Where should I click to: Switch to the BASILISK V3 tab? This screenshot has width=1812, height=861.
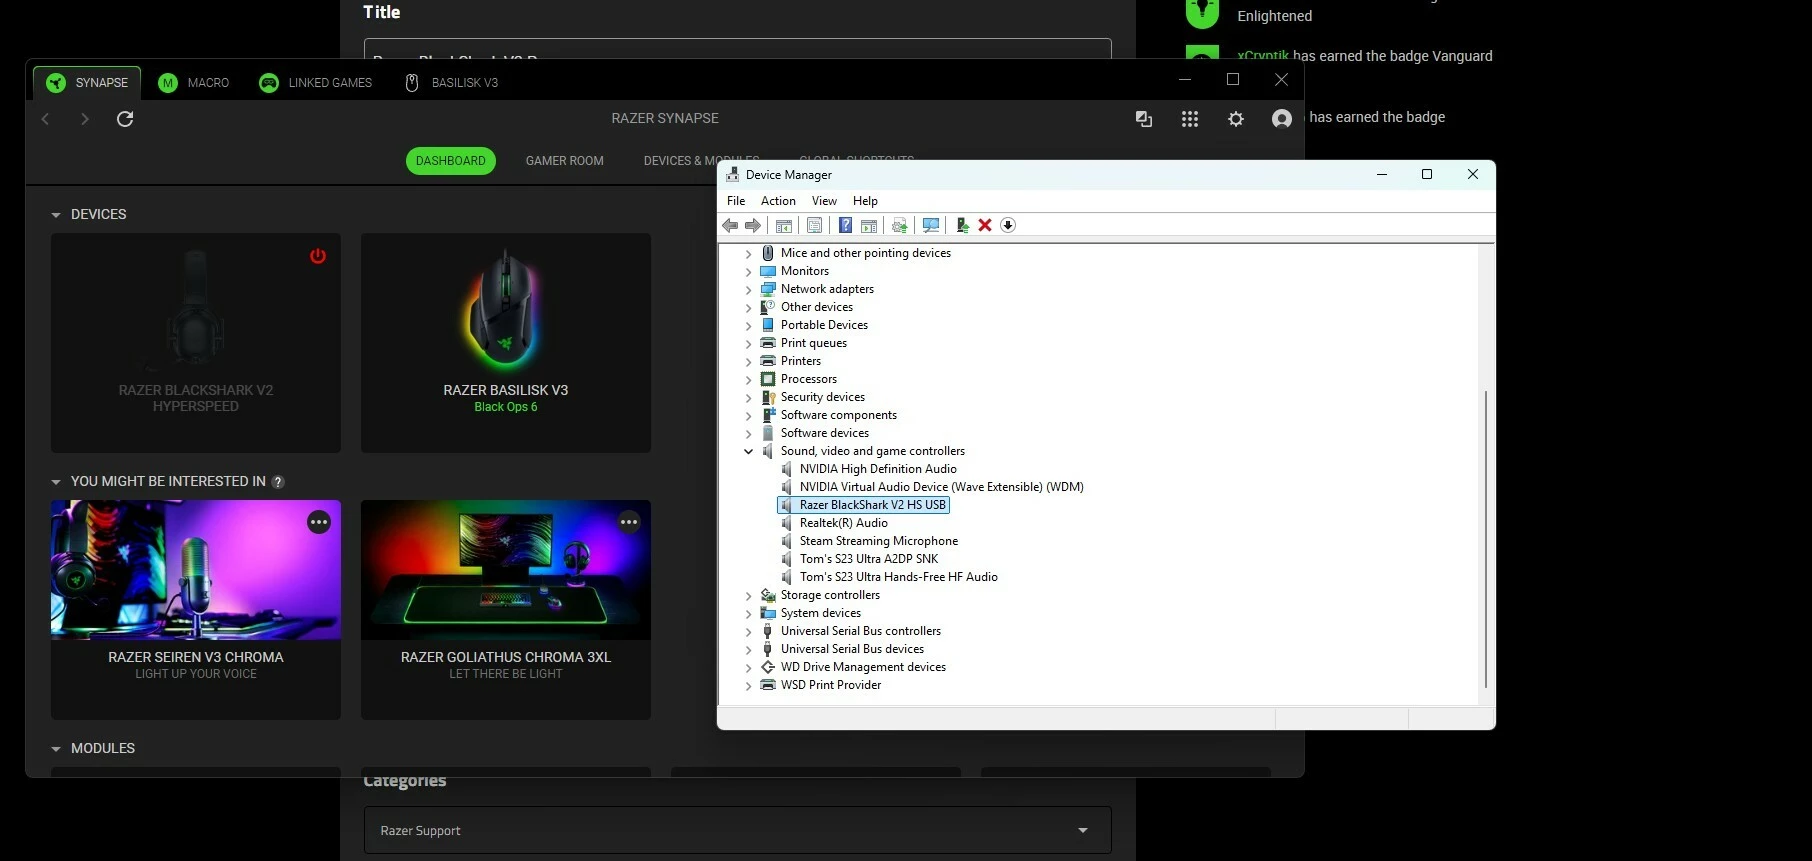[x=451, y=83]
